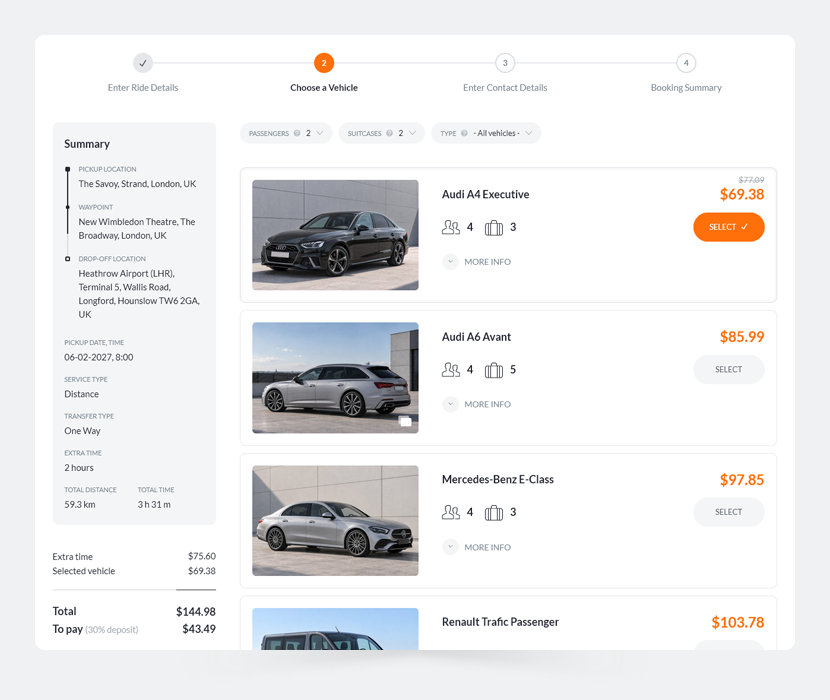Screen dimensions: 830x700
Task: Open the Renault Trafic Passenger photo
Action: [x=335, y=629]
